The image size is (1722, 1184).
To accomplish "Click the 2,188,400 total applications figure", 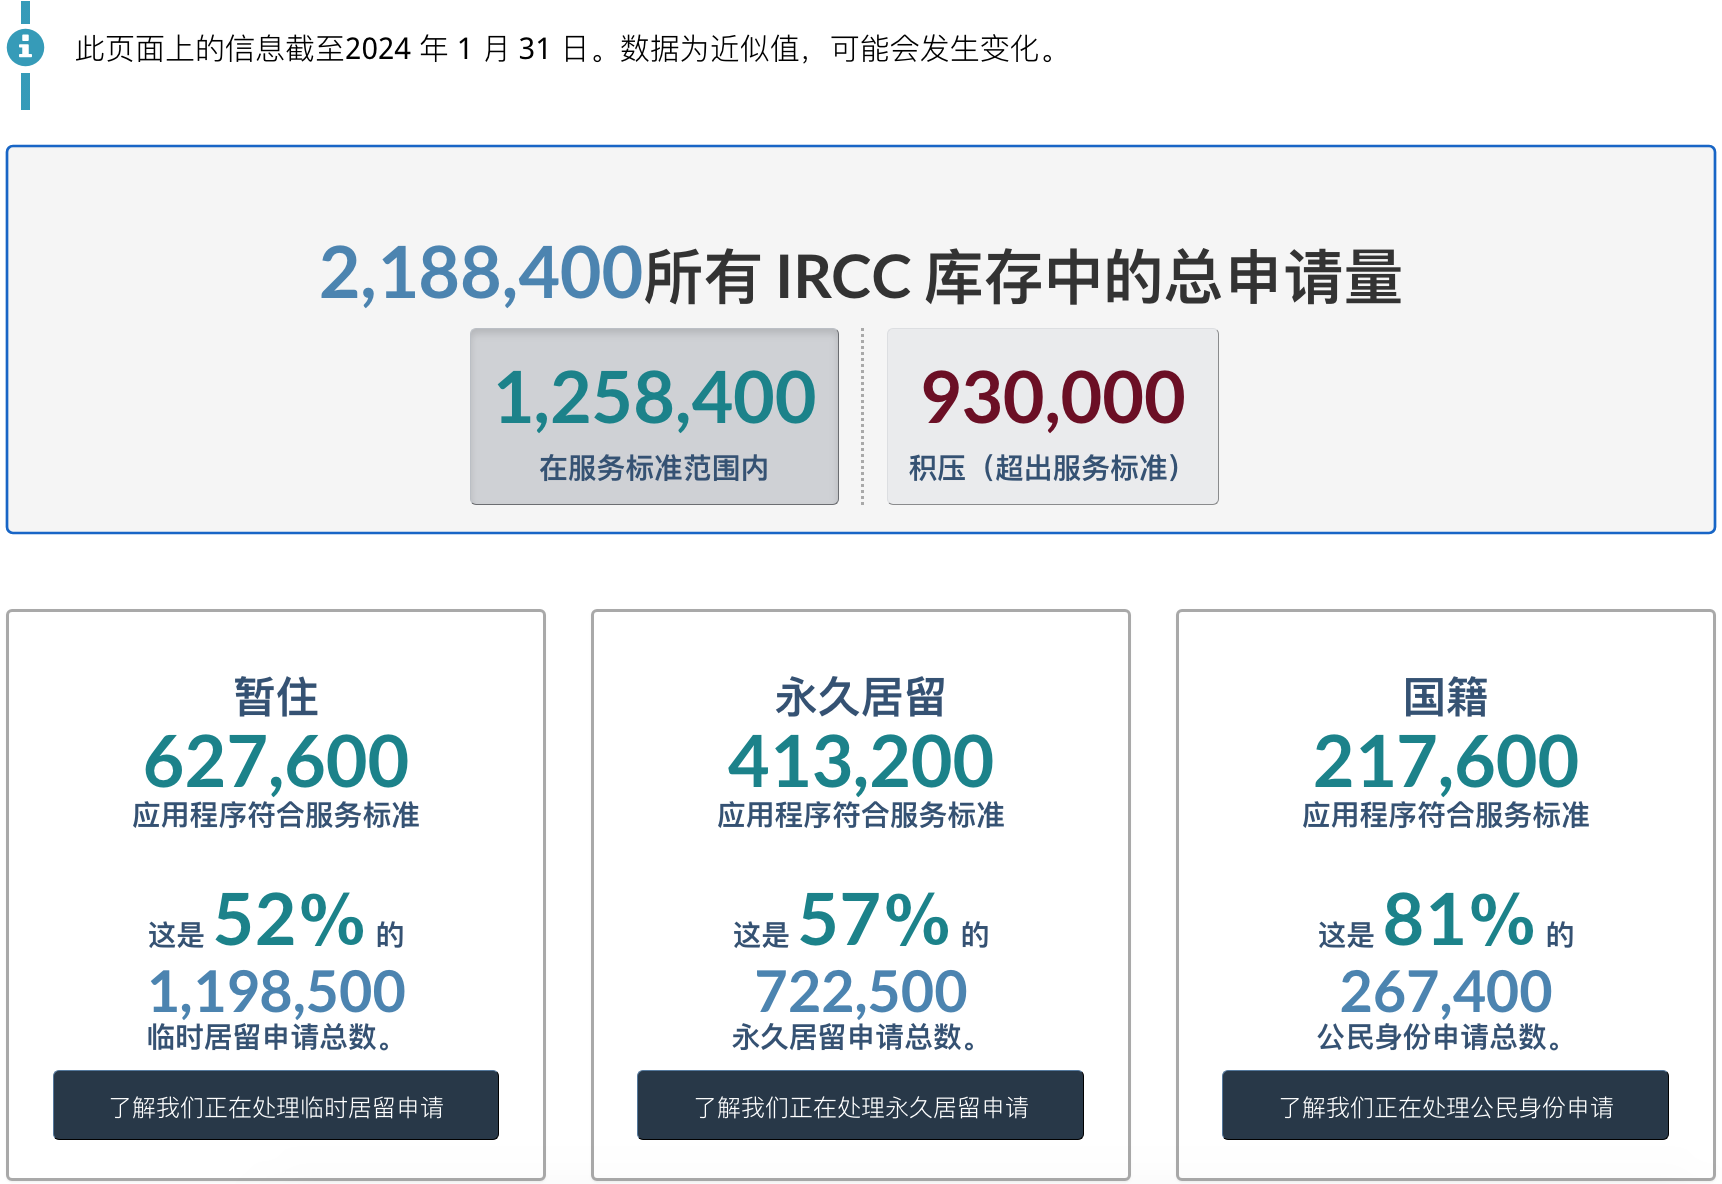I will point(481,273).
